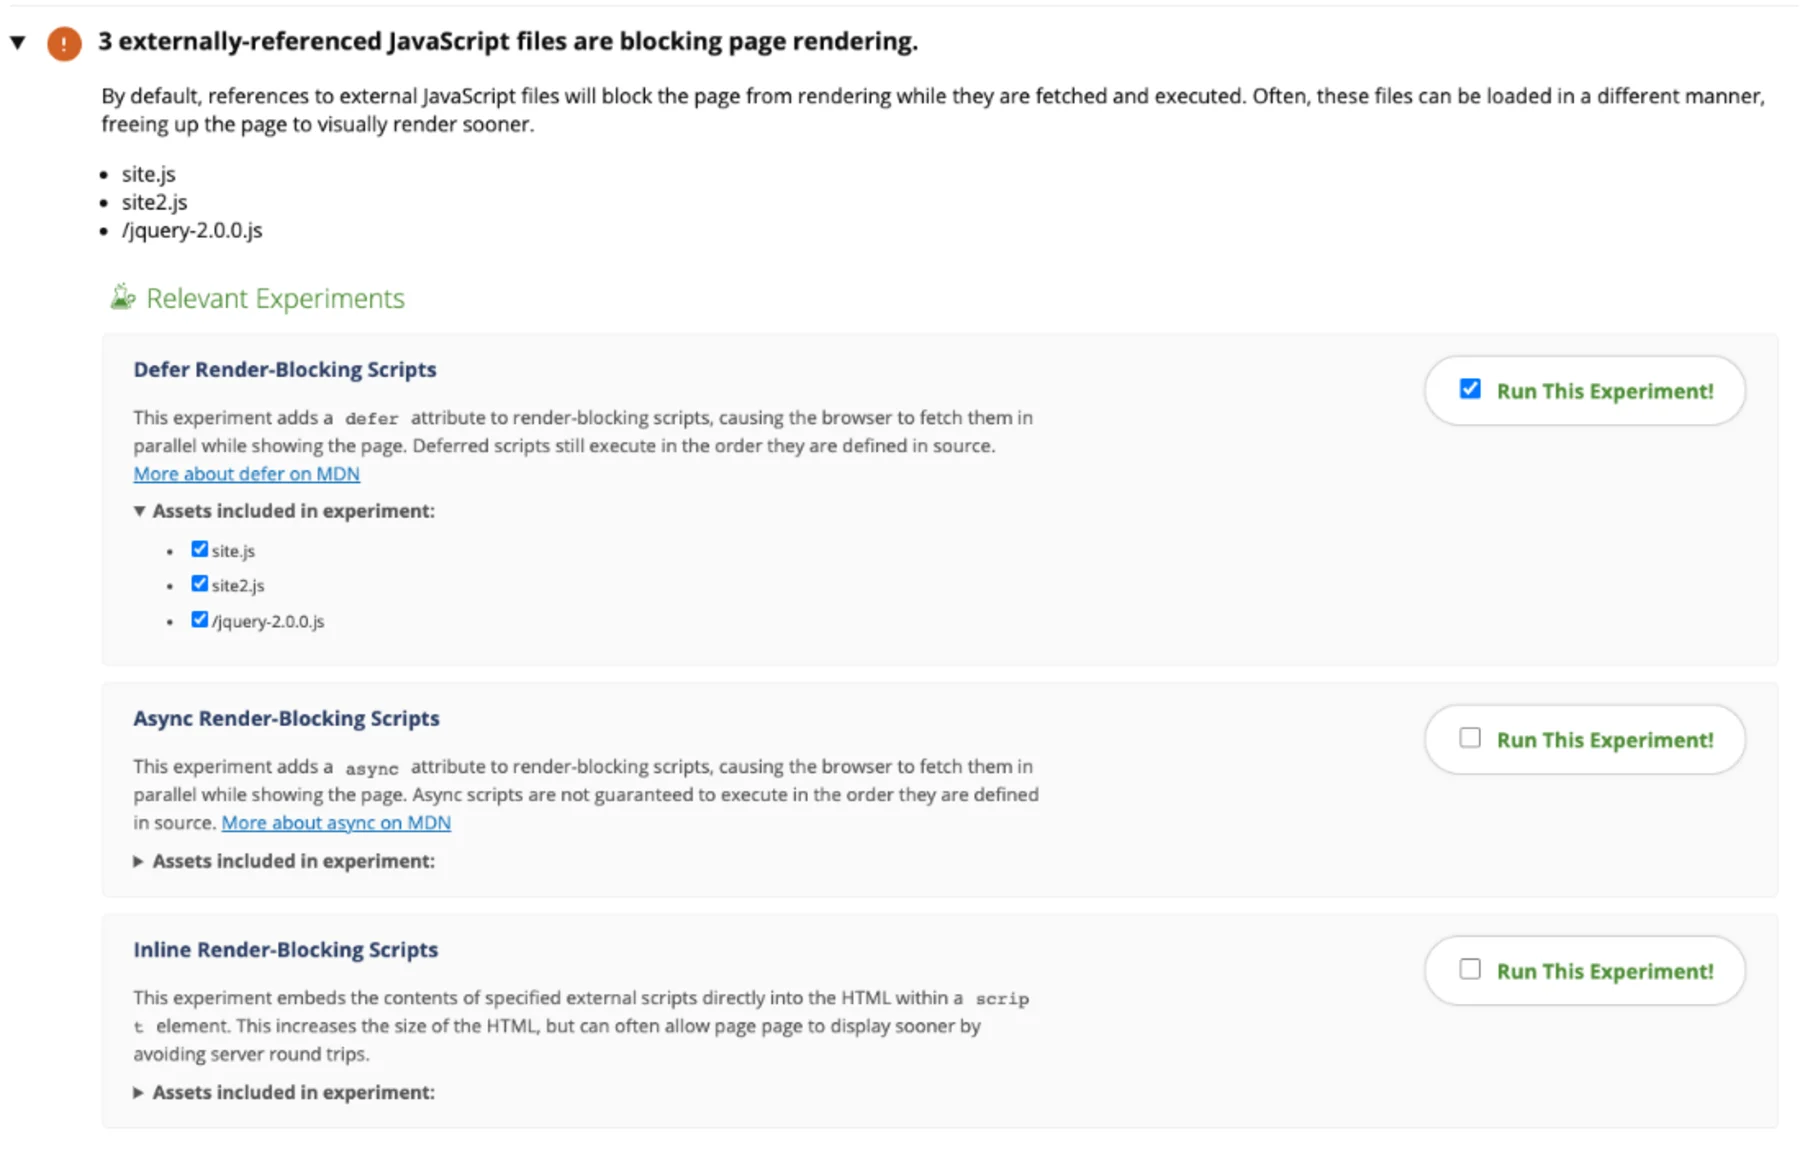Viewport: 1800px width, 1168px height.
Task: Click the Defer Run This Experiment button
Action: coord(1584,391)
